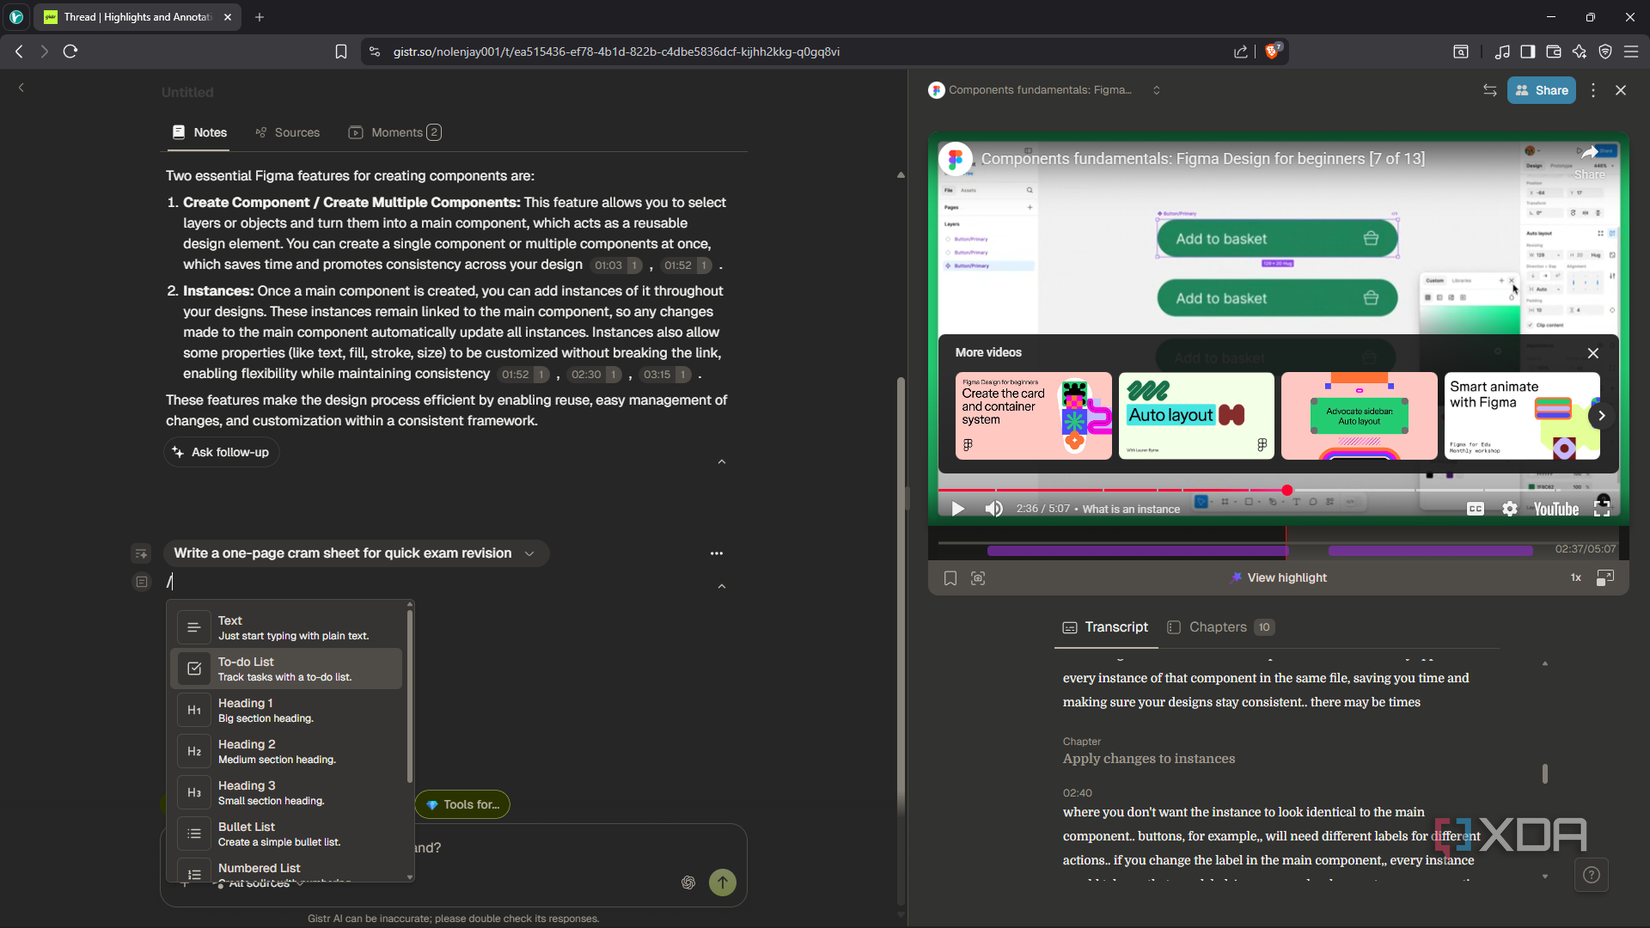Click the collapse sidebar arrow at top left

(21, 88)
